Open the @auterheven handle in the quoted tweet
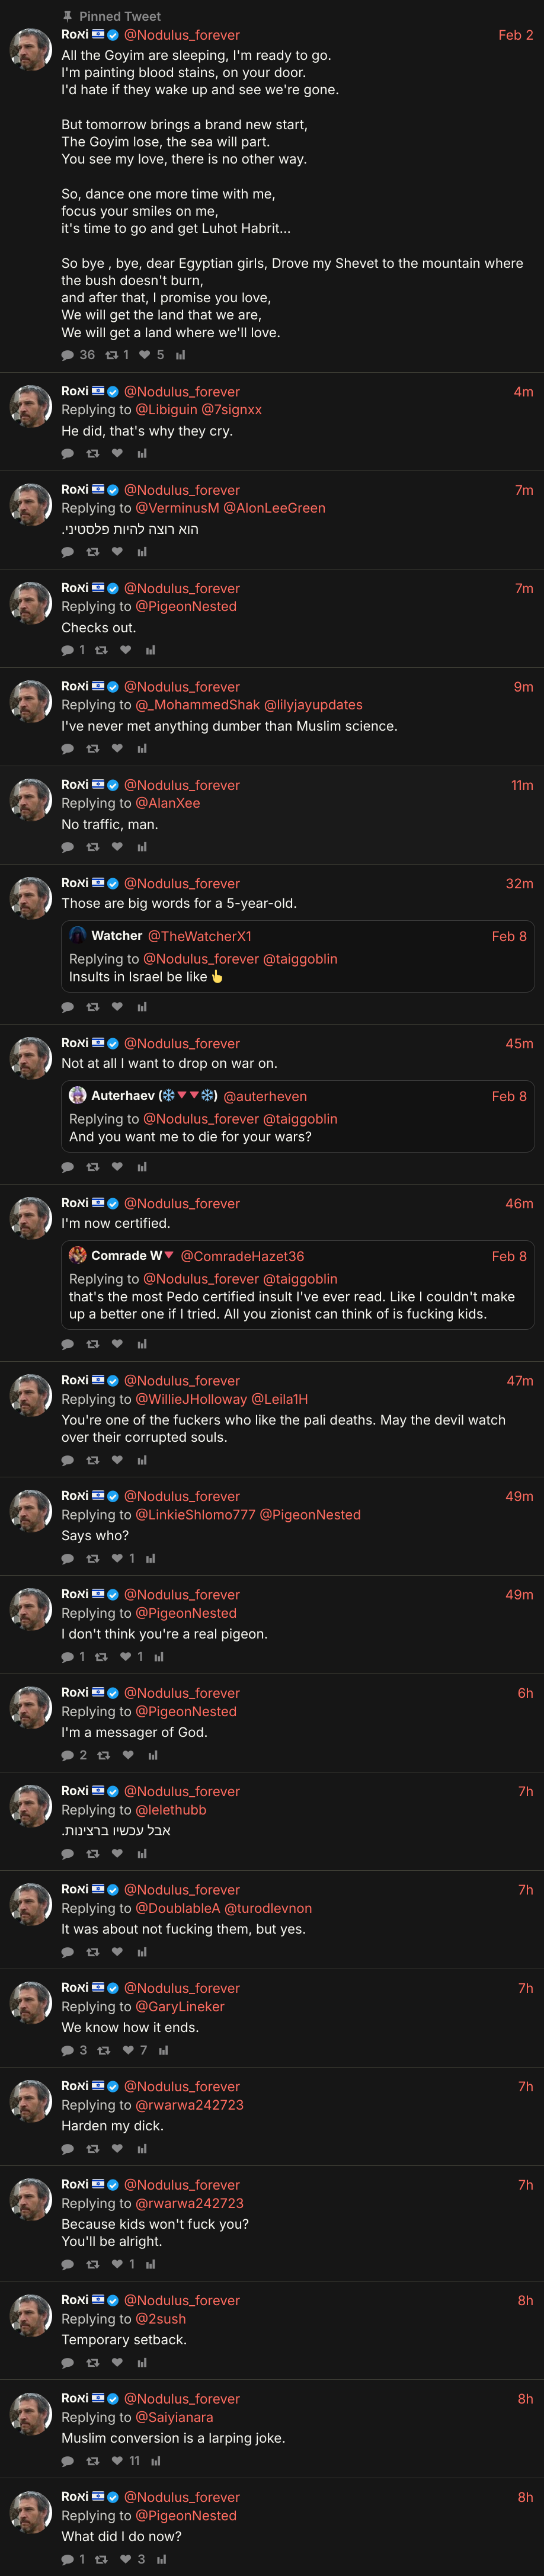Viewport: 544px width, 2576px height. [265, 1096]
